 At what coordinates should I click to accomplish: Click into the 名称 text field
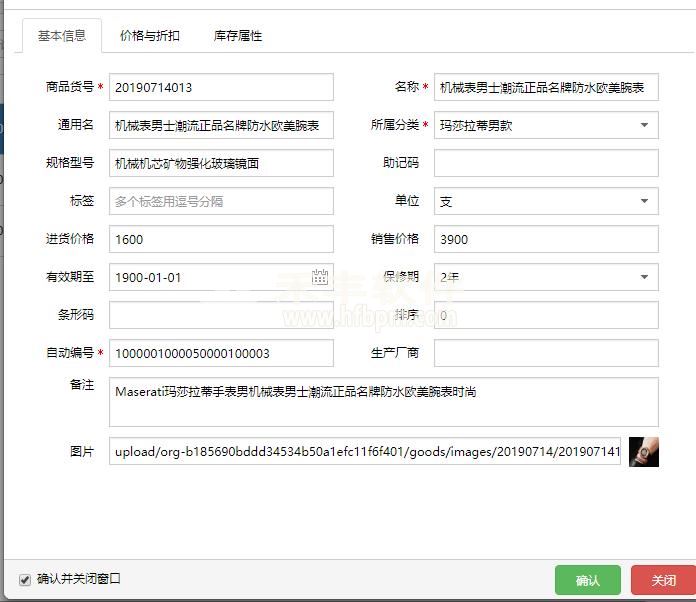(546, 87)
